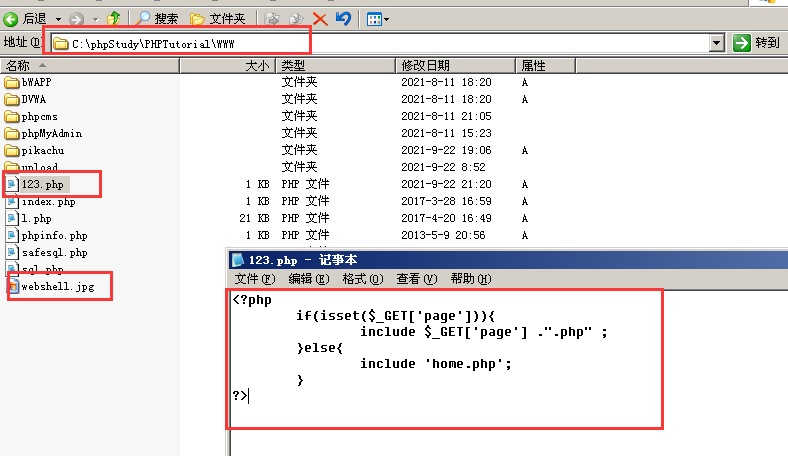Image resolution: width=788 pixels, height=456 pixels.
Task: Open Notepad's Format (格式) menu
Action: 362,279
